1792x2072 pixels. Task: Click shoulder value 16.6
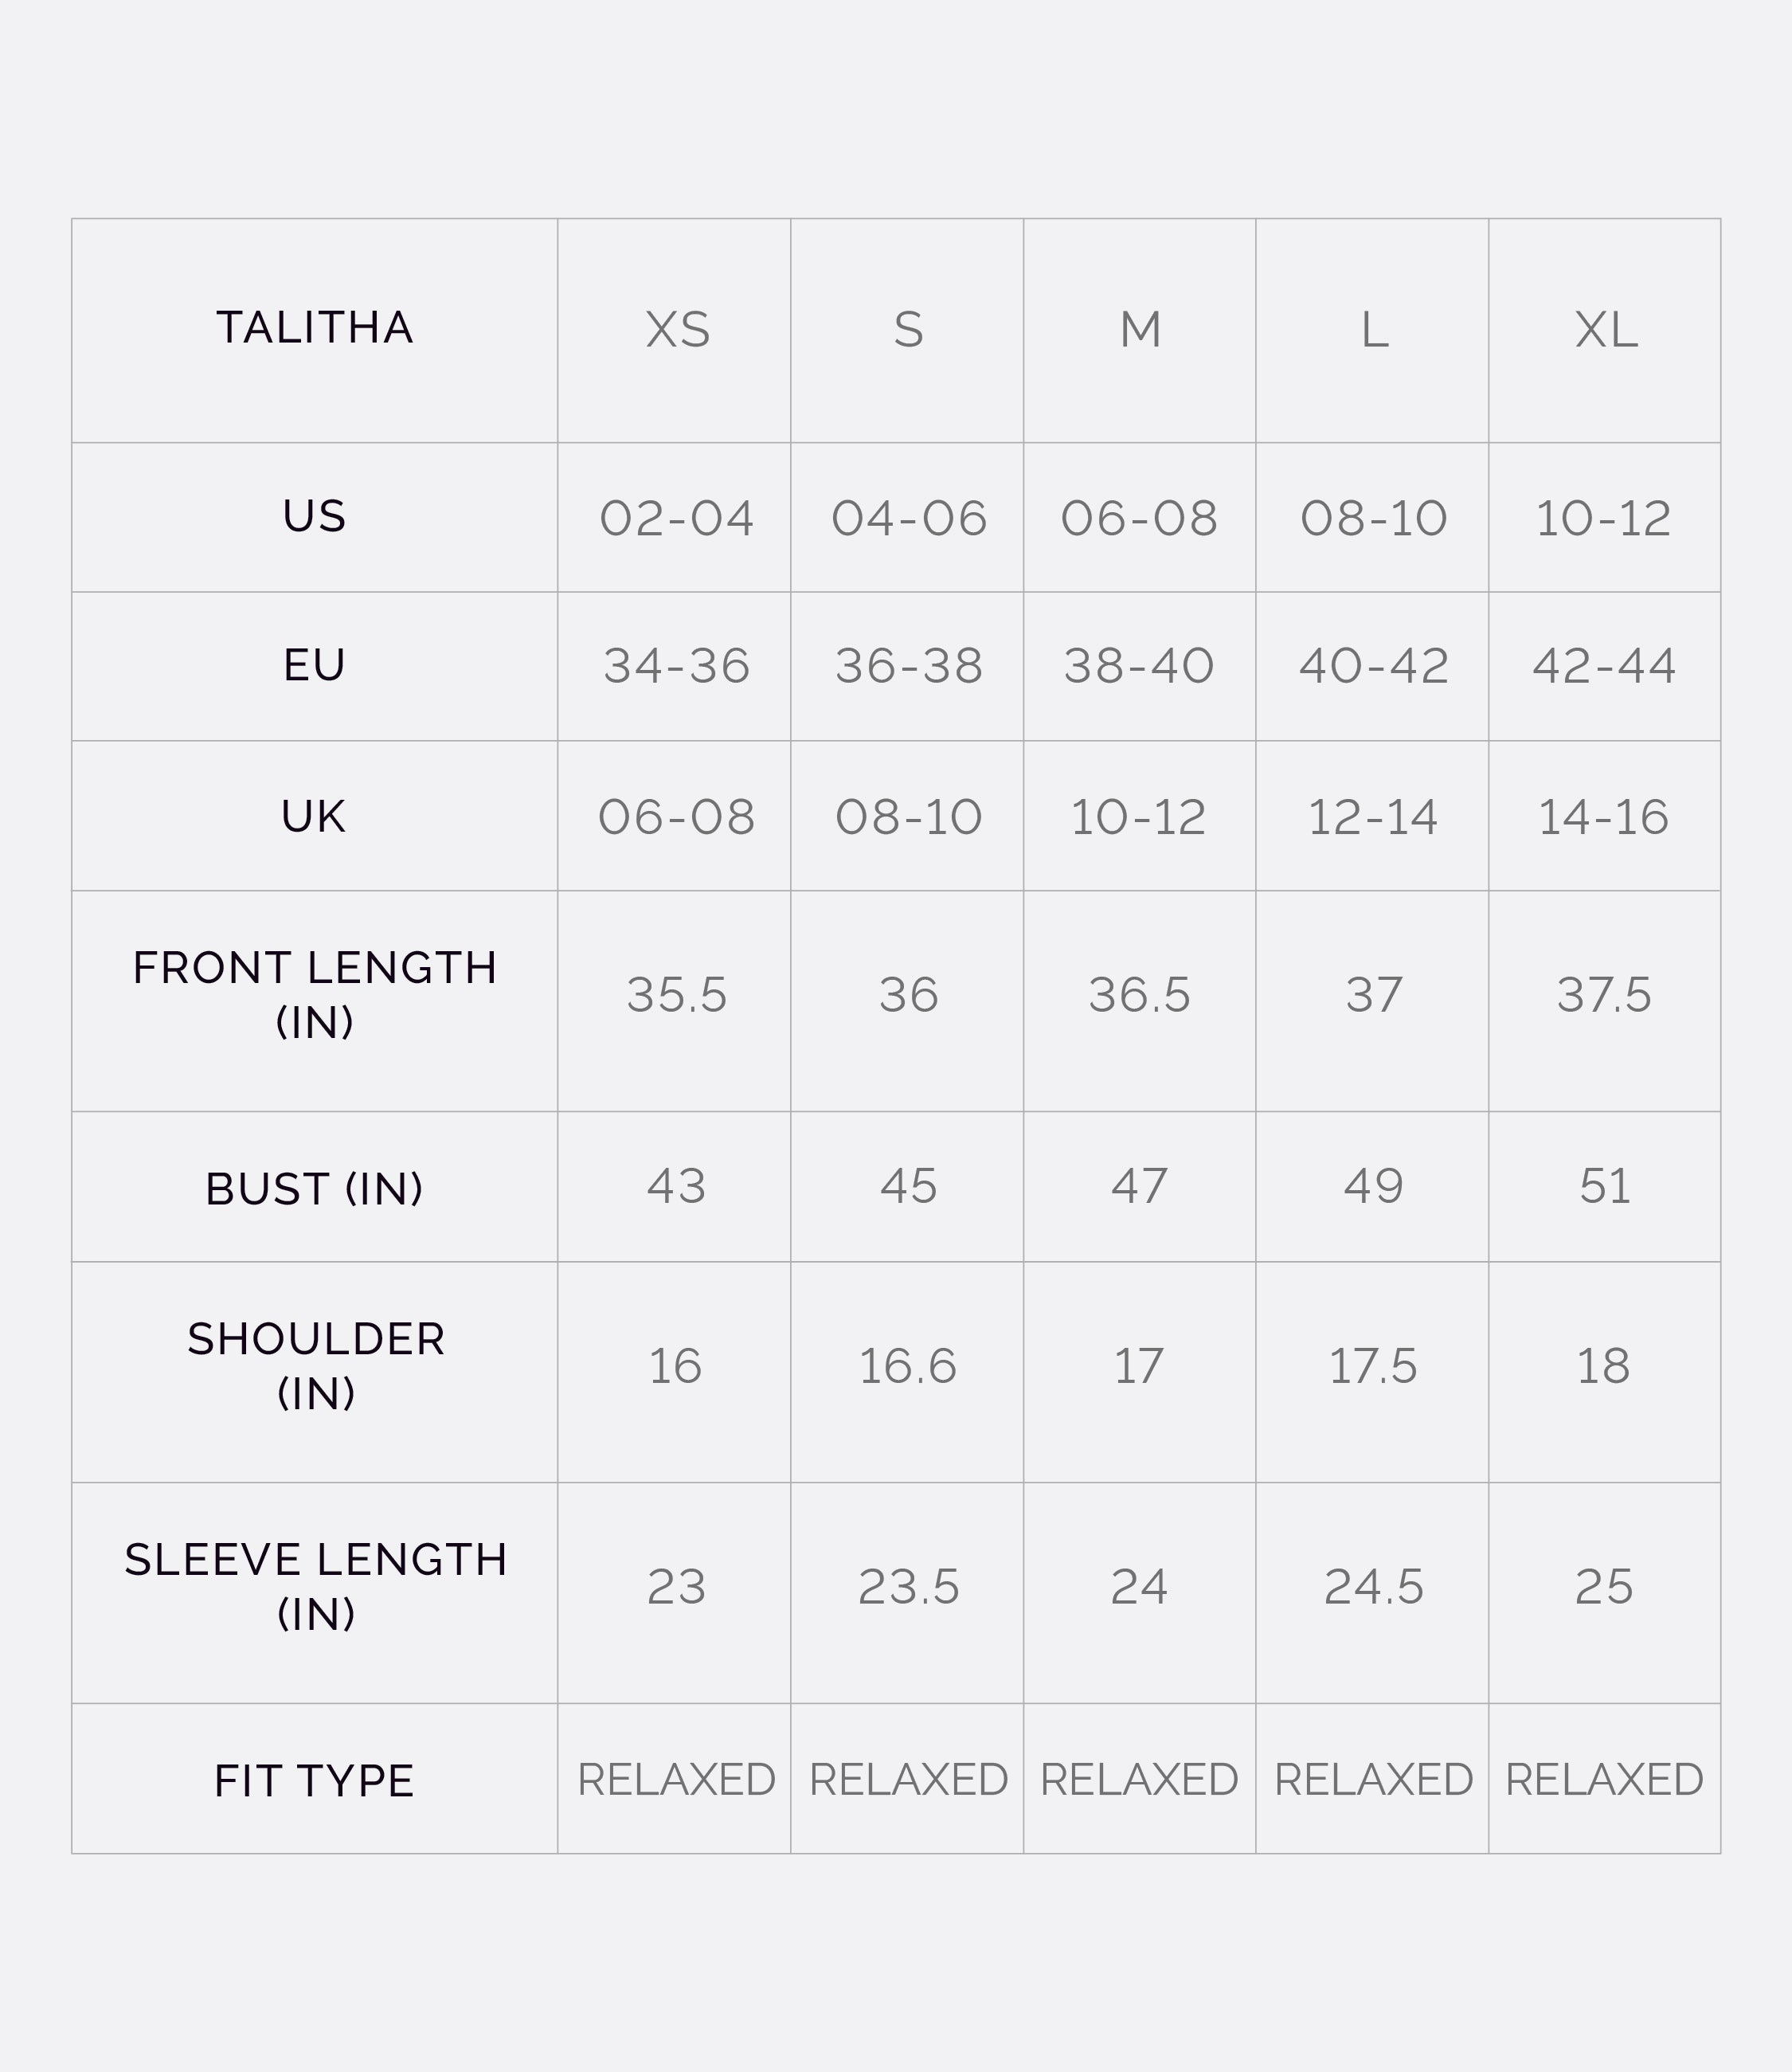[907, 1366]
